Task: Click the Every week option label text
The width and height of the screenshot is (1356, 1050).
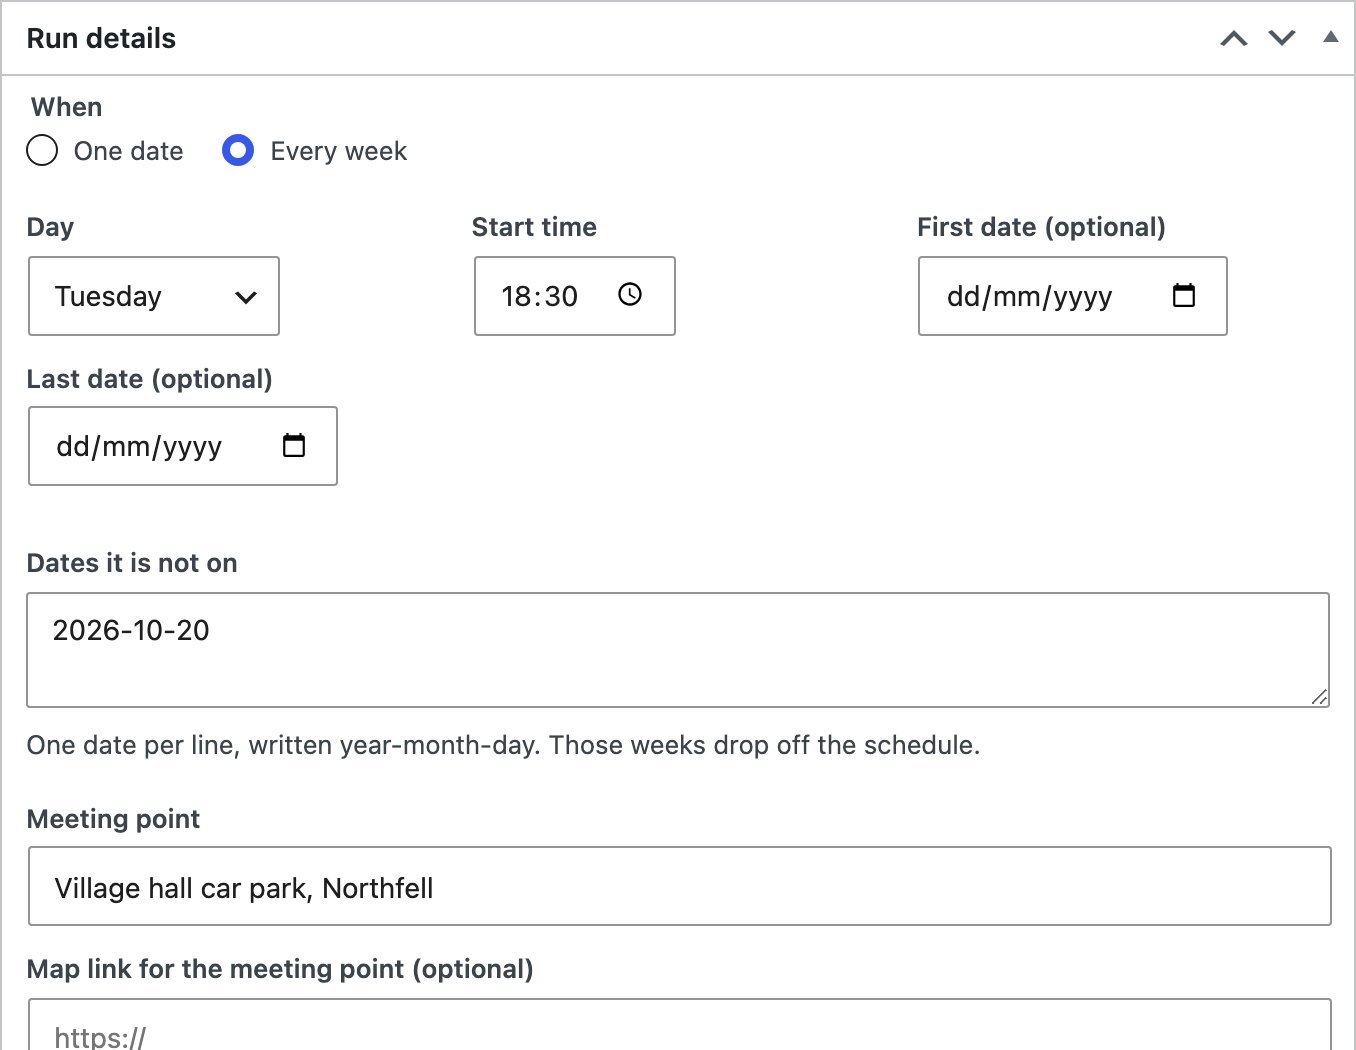Action: [x=338, y=151]
